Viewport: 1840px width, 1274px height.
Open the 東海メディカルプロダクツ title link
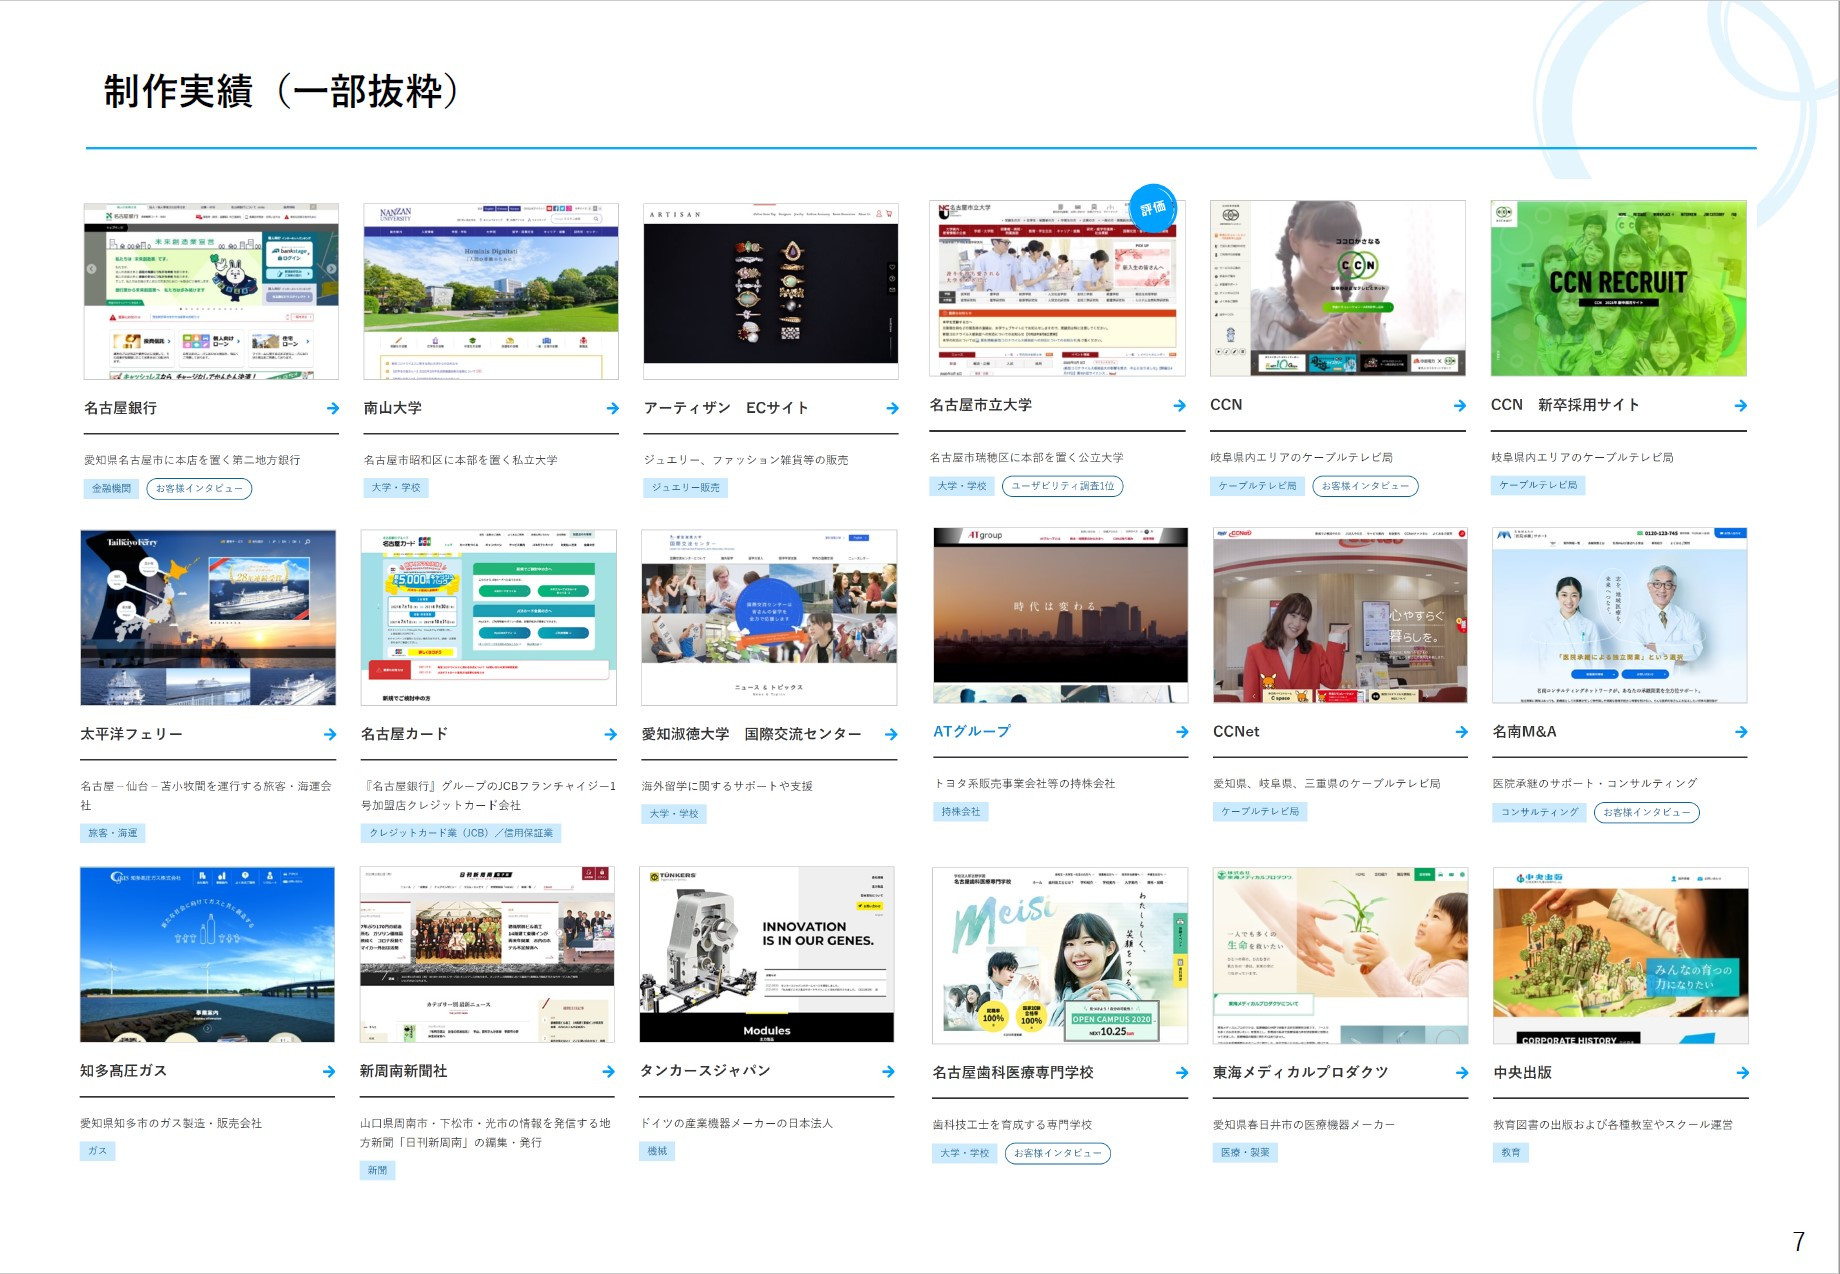1300,1072
